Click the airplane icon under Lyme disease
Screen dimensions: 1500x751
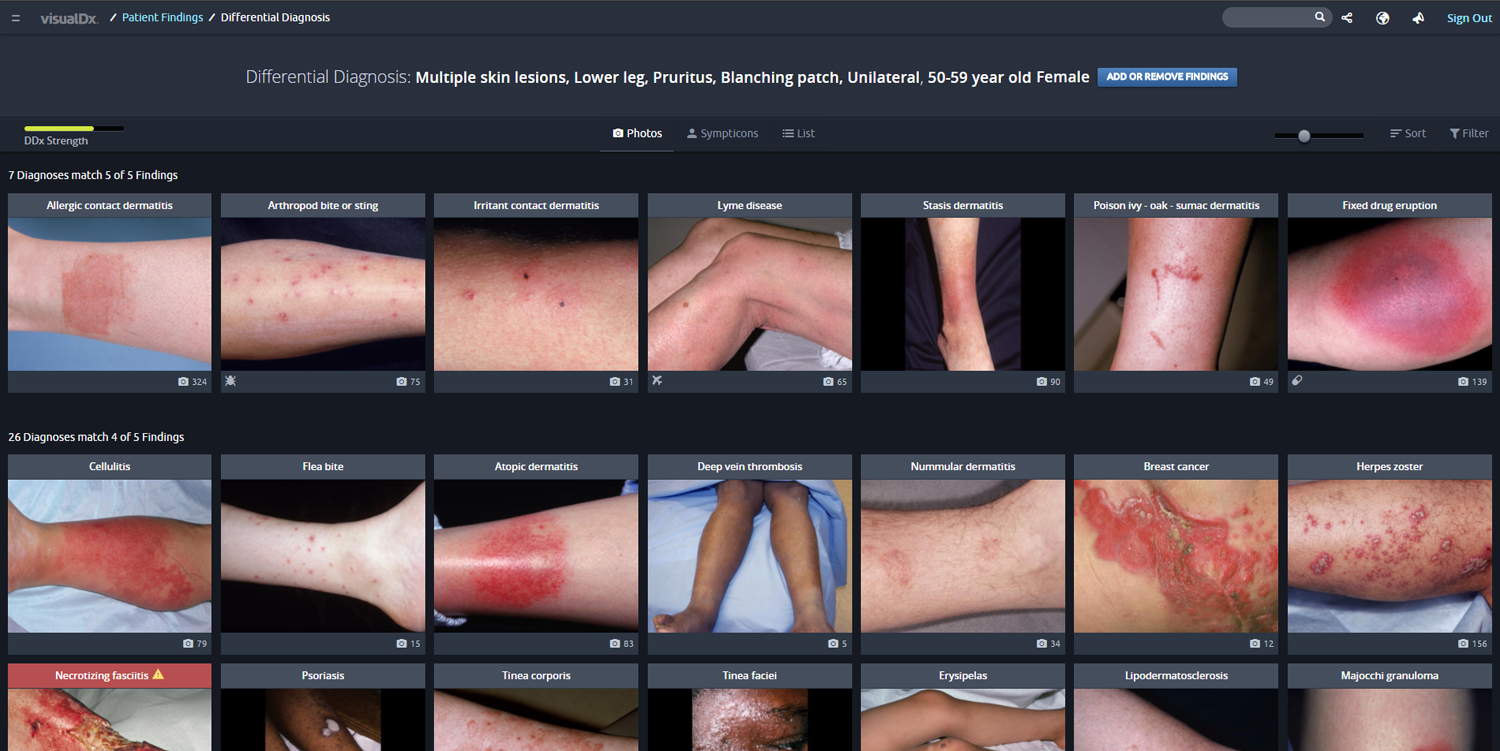click(657, 381)
